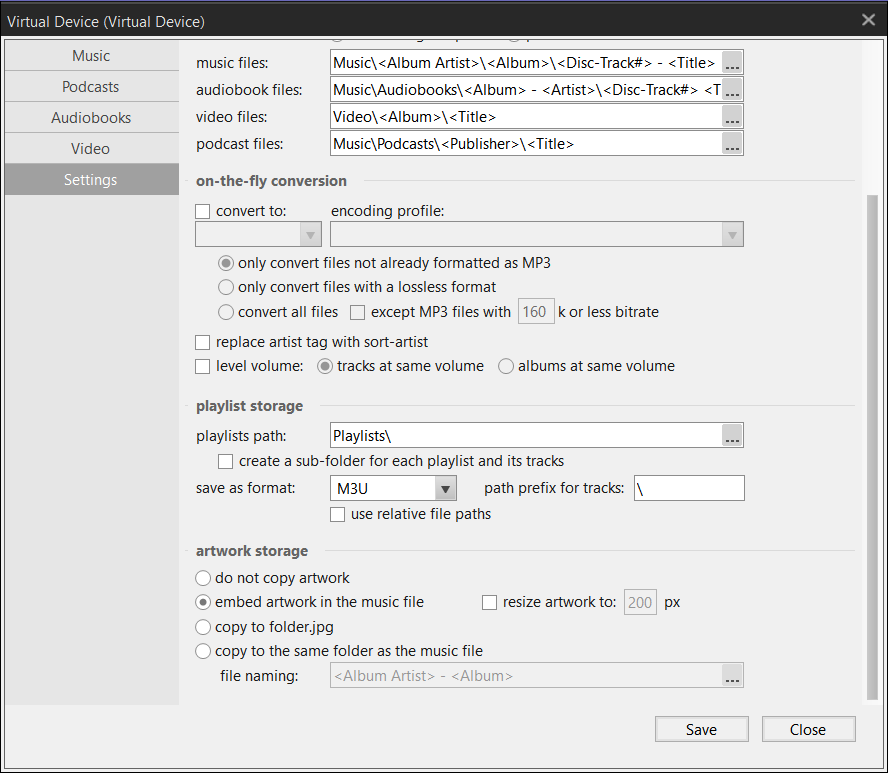This screenshot has width=888, height=773.
Task: Choose do not copy artwork option
Action: [203, 578]
